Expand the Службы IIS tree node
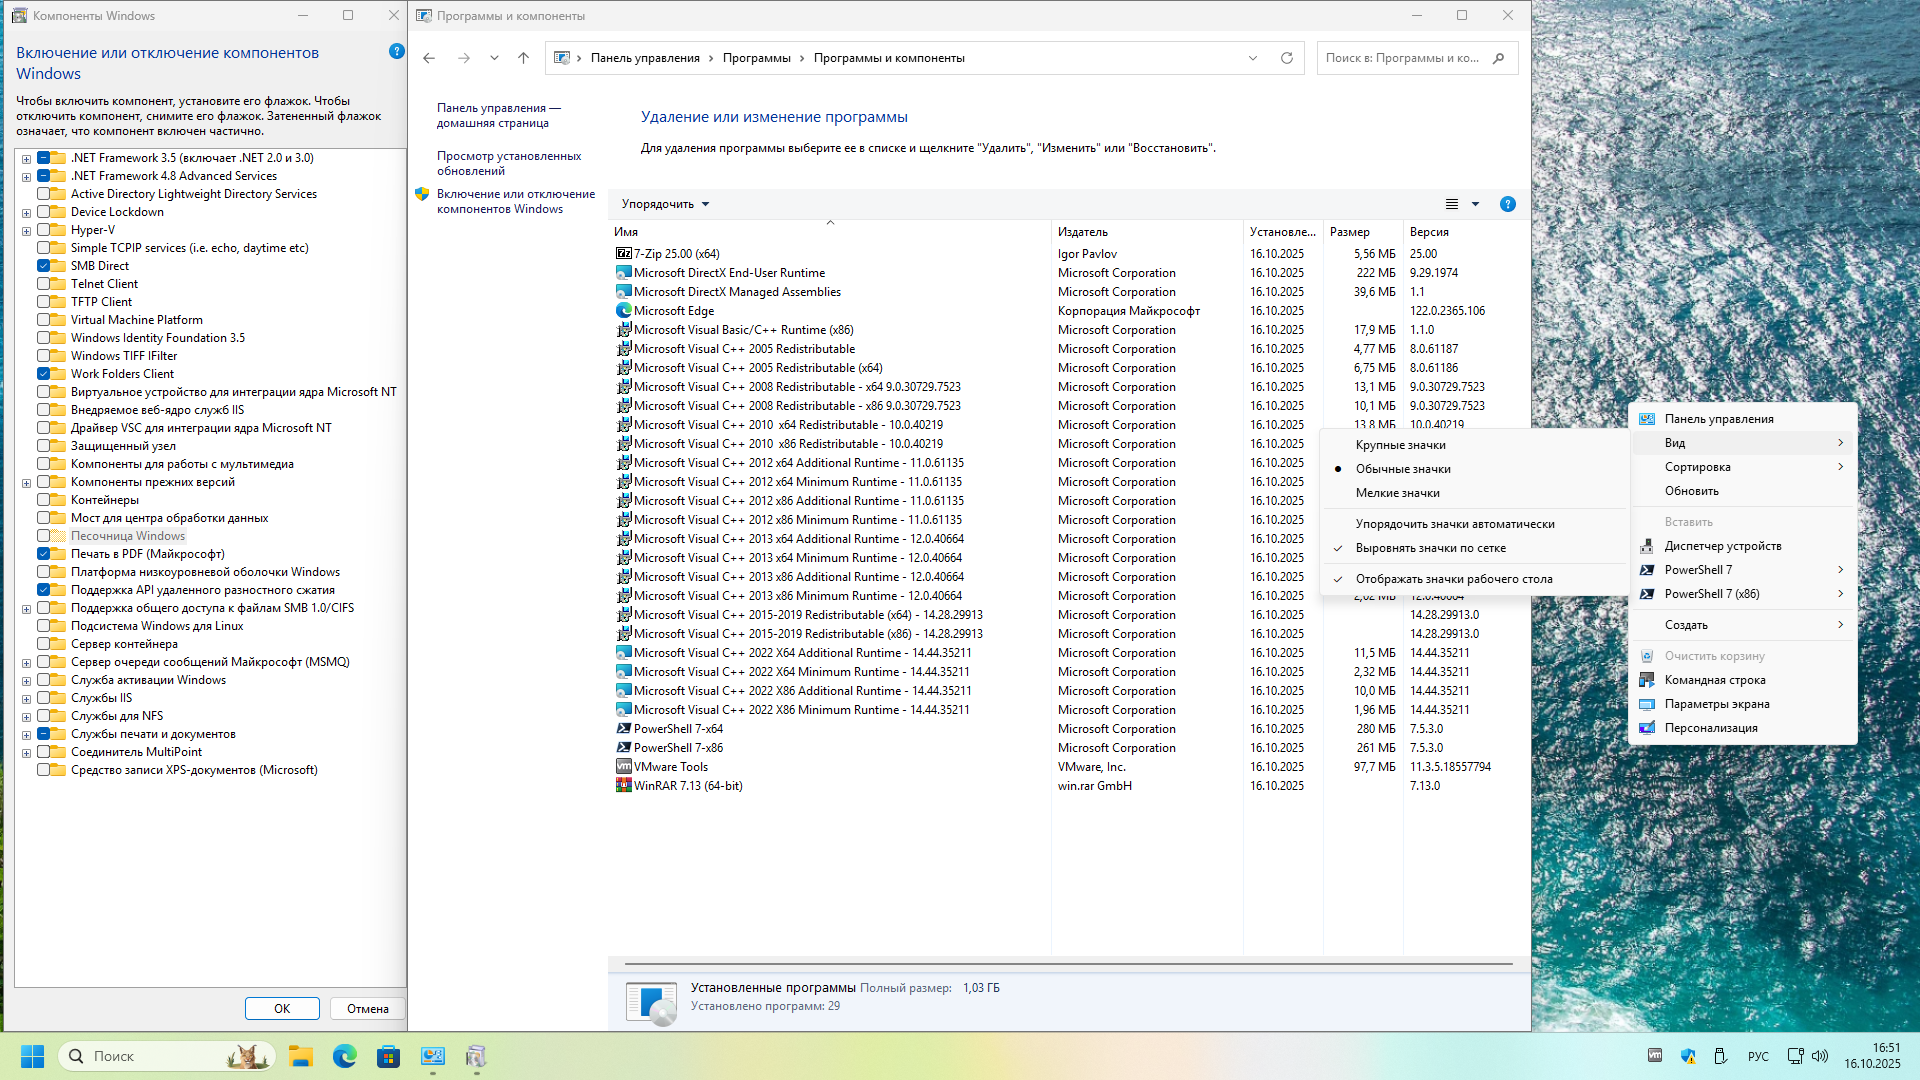 (26, 698)
